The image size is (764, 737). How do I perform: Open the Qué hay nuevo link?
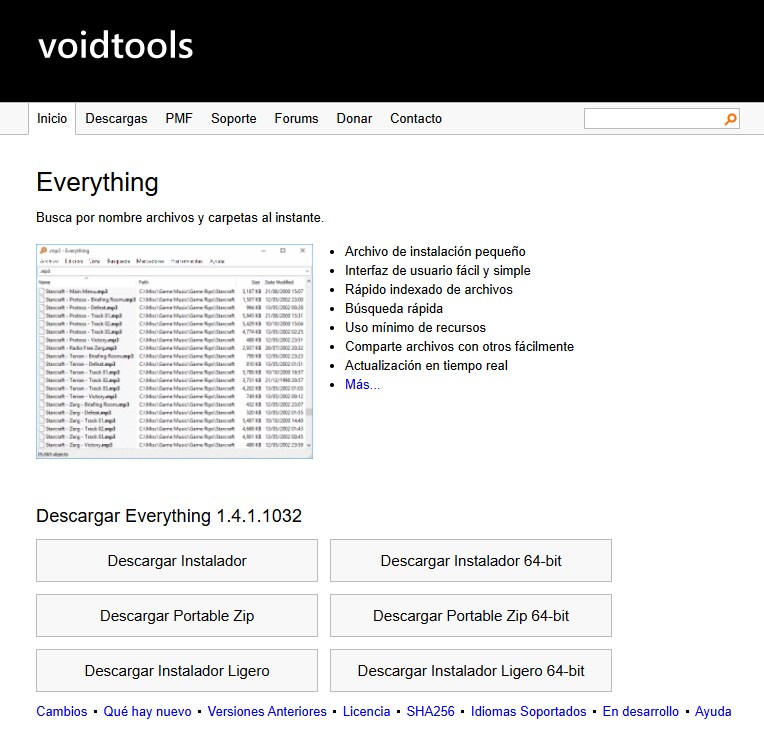pos(147,711)
